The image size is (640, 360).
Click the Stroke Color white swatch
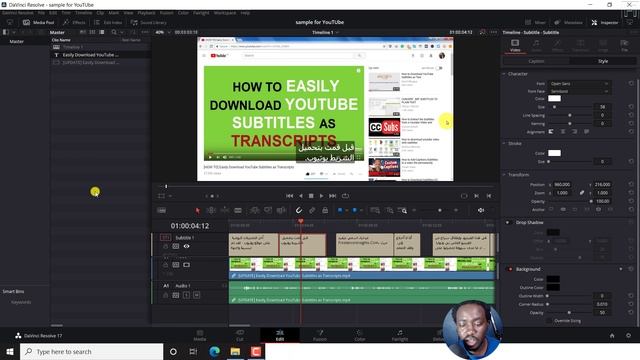(554, 153)
